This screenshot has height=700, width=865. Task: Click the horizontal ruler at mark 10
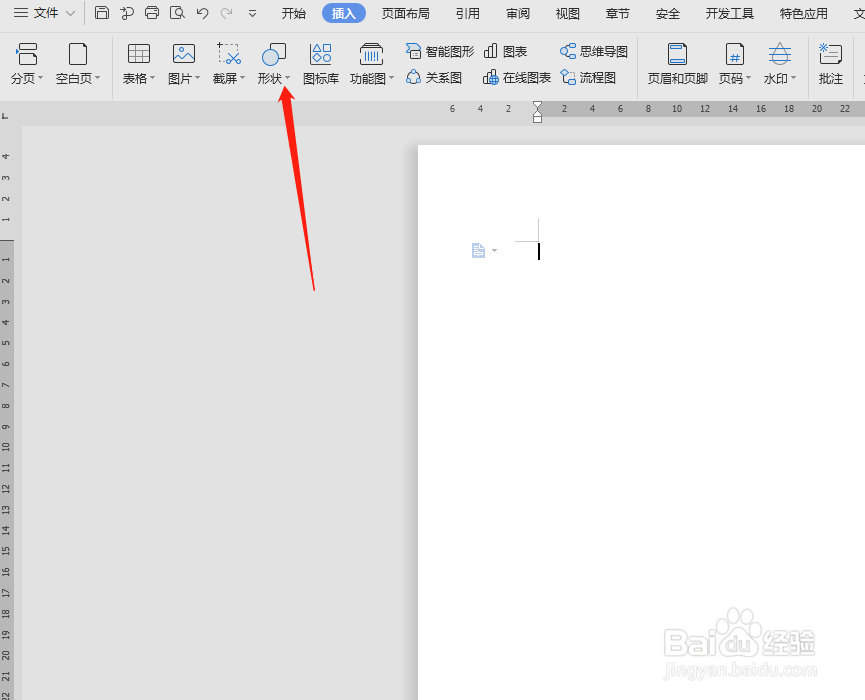[x=677, y=109]
